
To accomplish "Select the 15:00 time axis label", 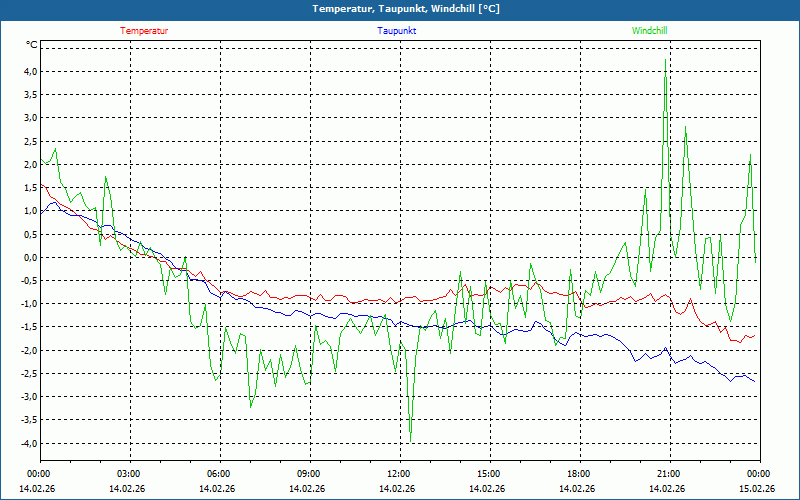I will click(x=488, y=473).
